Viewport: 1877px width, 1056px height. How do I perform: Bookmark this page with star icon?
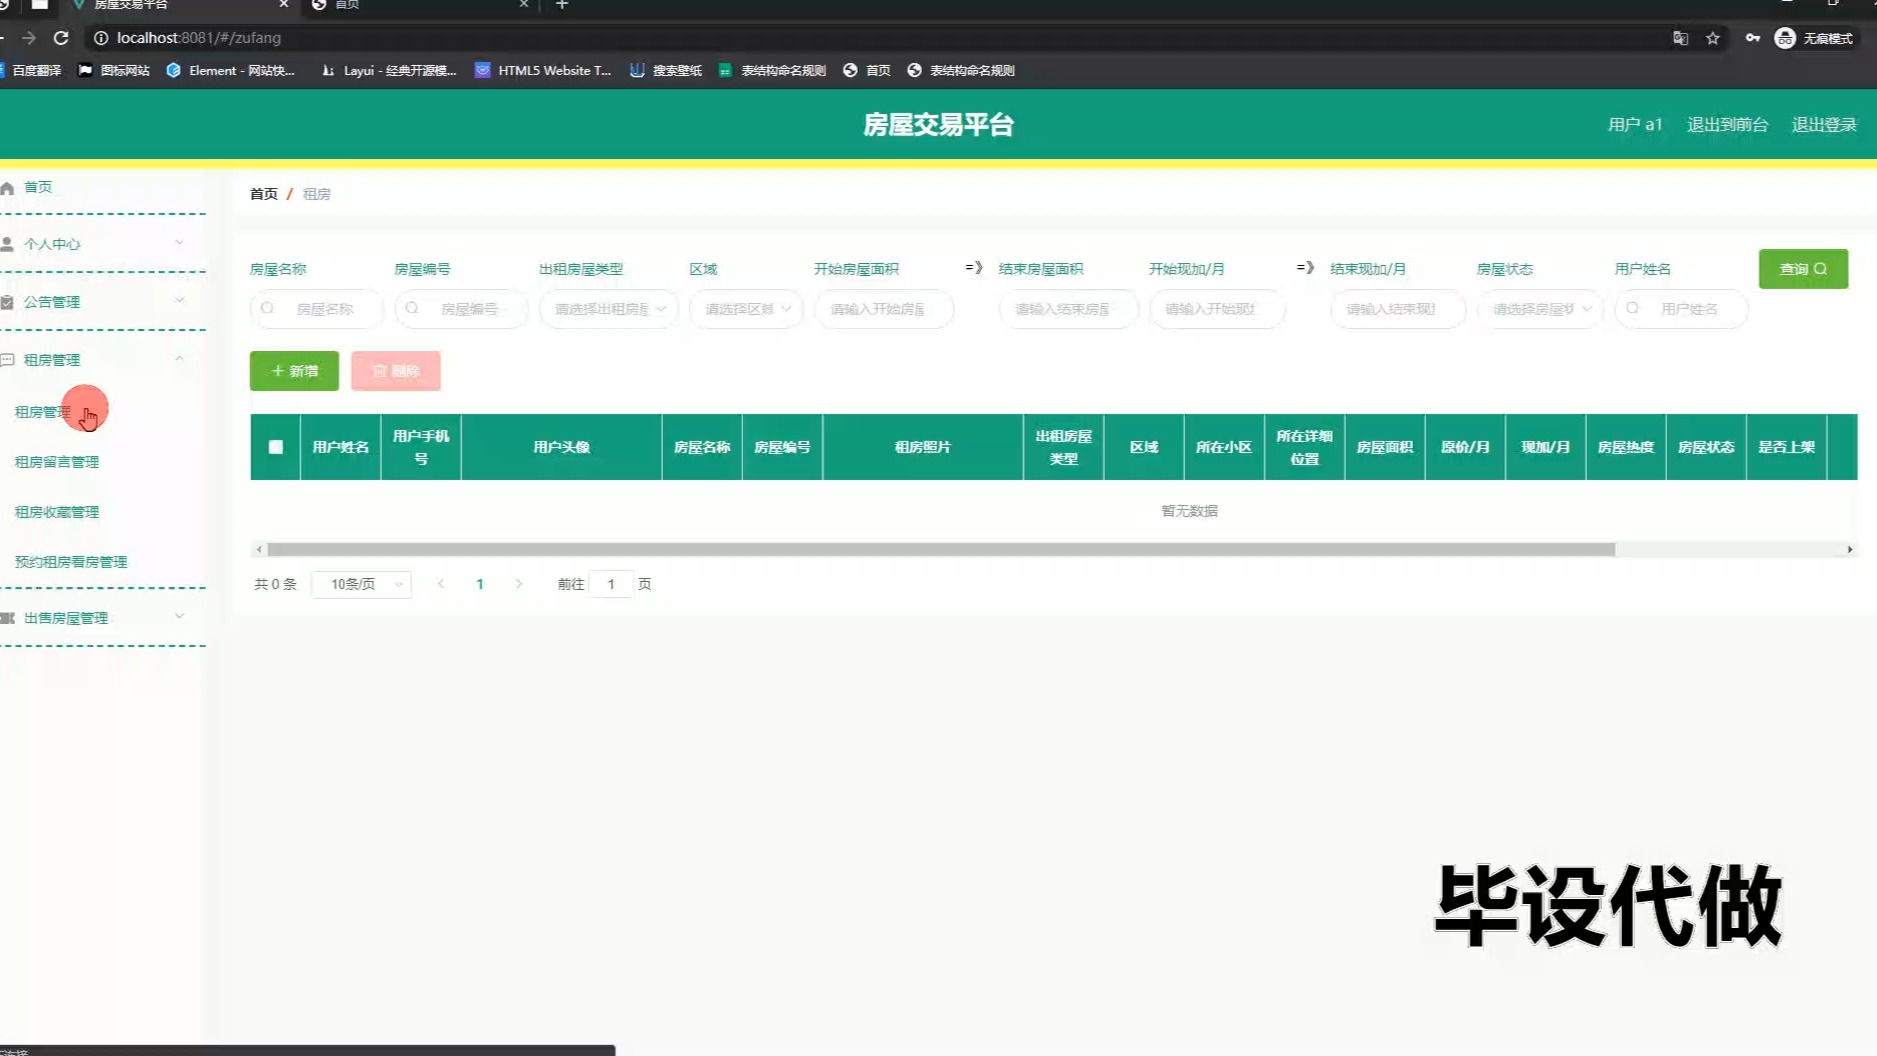pyautogui.click(x=1713, y=38)
